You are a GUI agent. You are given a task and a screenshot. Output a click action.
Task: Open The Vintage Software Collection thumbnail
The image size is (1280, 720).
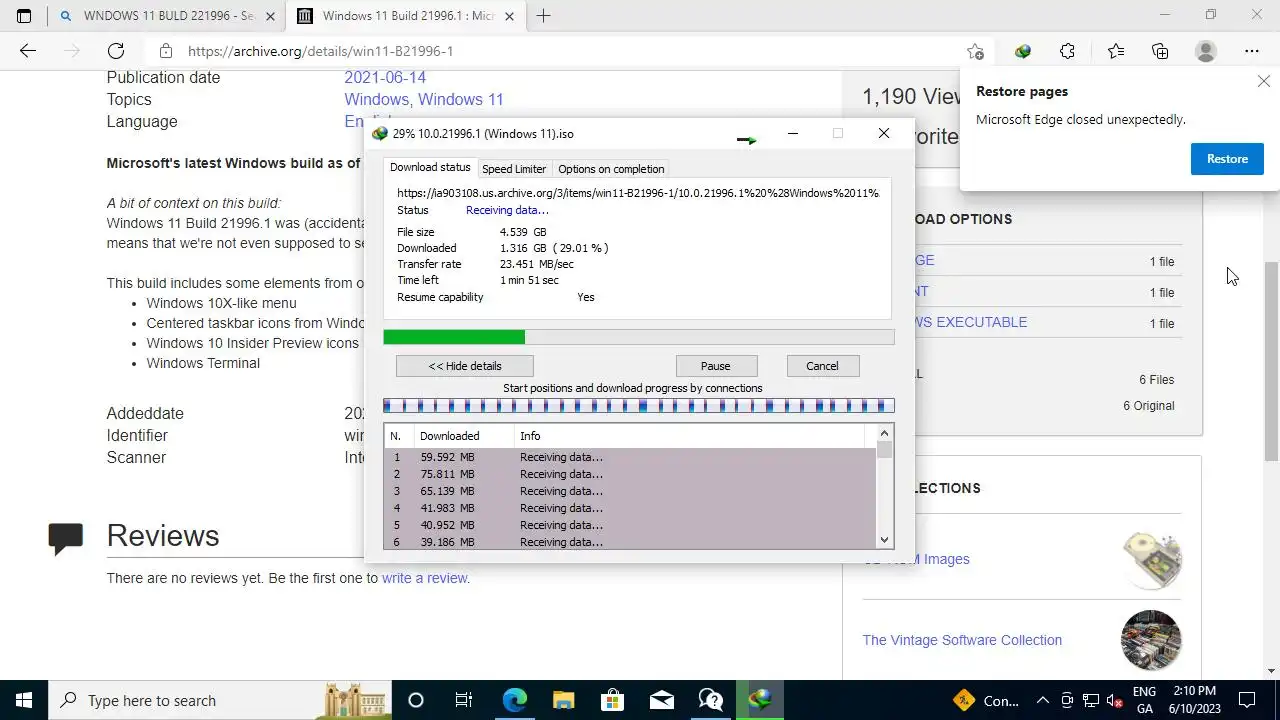(1151, 640)
